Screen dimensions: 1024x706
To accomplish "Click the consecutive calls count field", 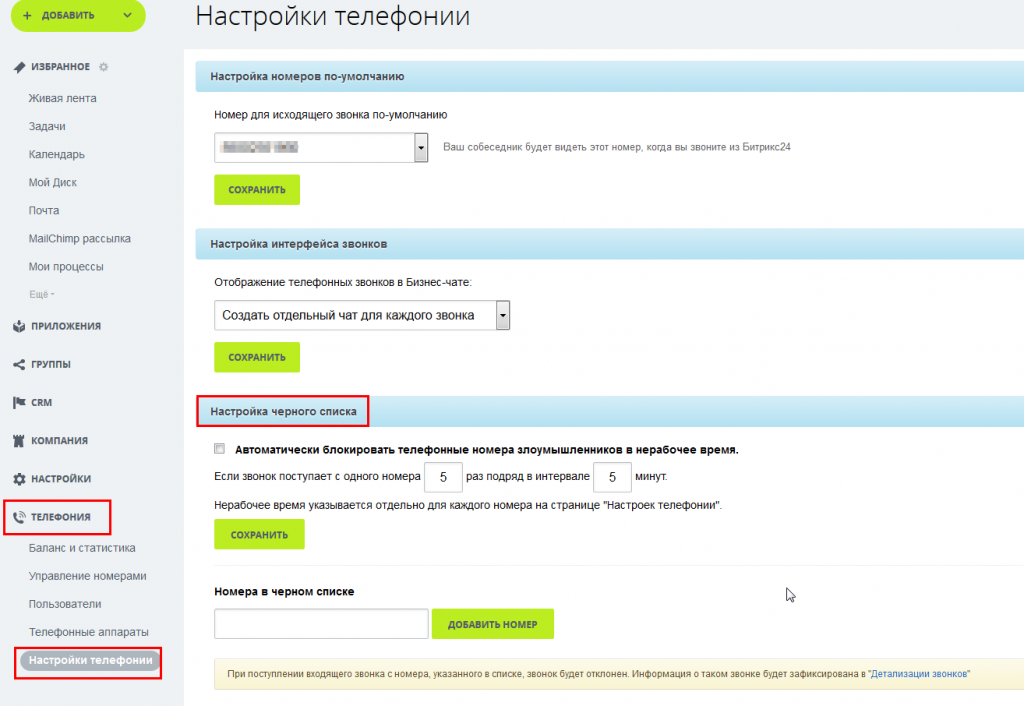I will tap(443, 477).
